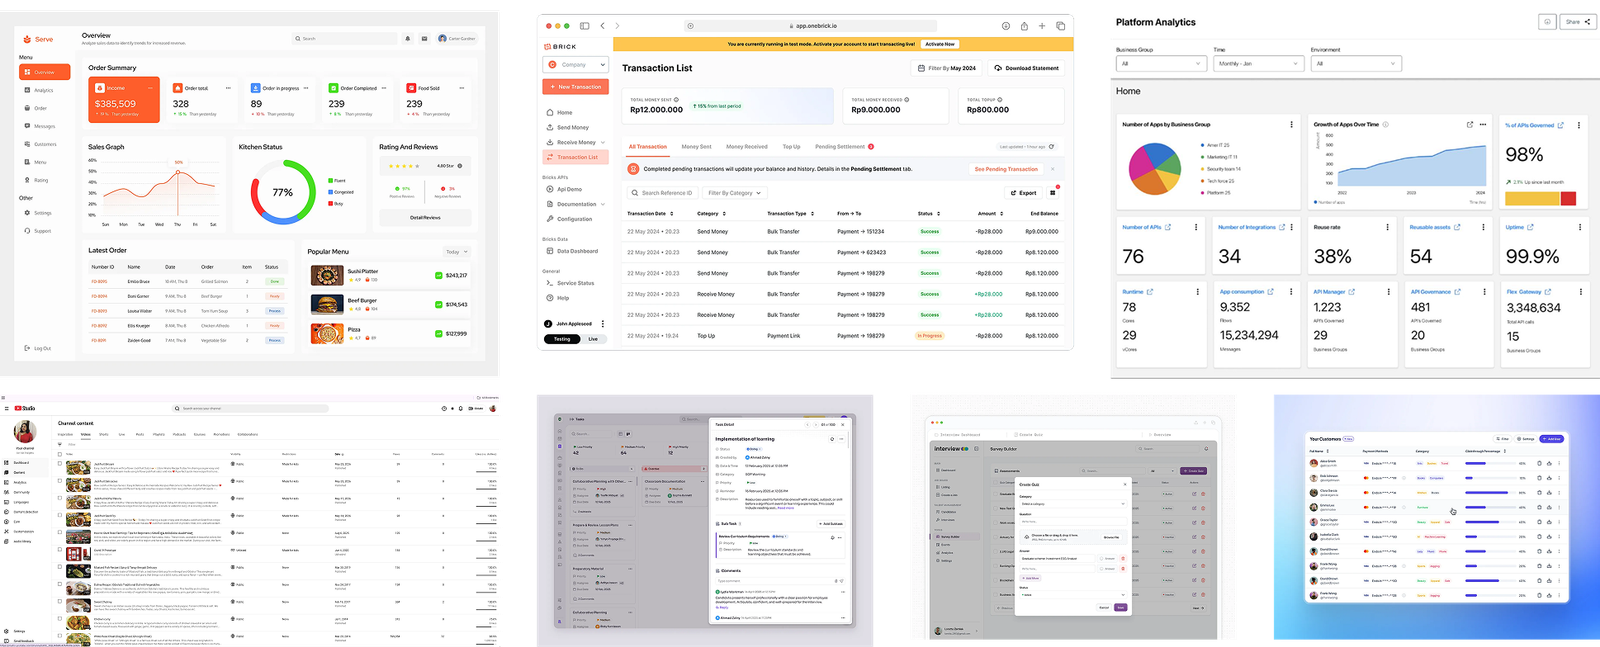
Task: Click the Platform Analytics download icon button
Action: point(1547,21)
